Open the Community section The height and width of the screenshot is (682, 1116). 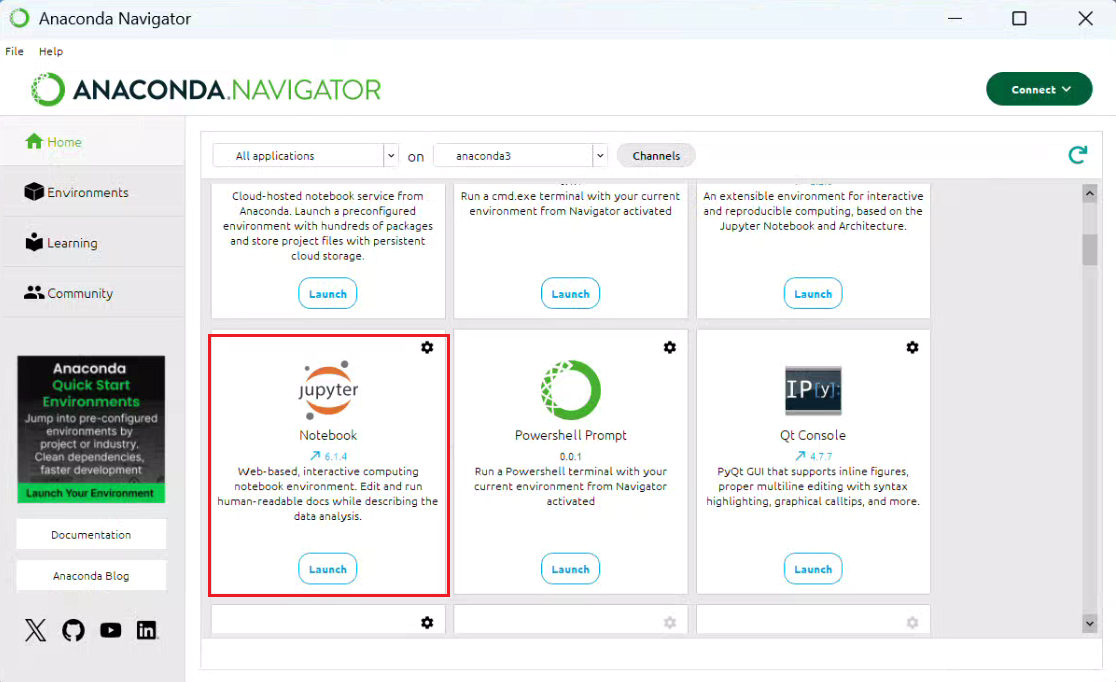coord(93,293)
